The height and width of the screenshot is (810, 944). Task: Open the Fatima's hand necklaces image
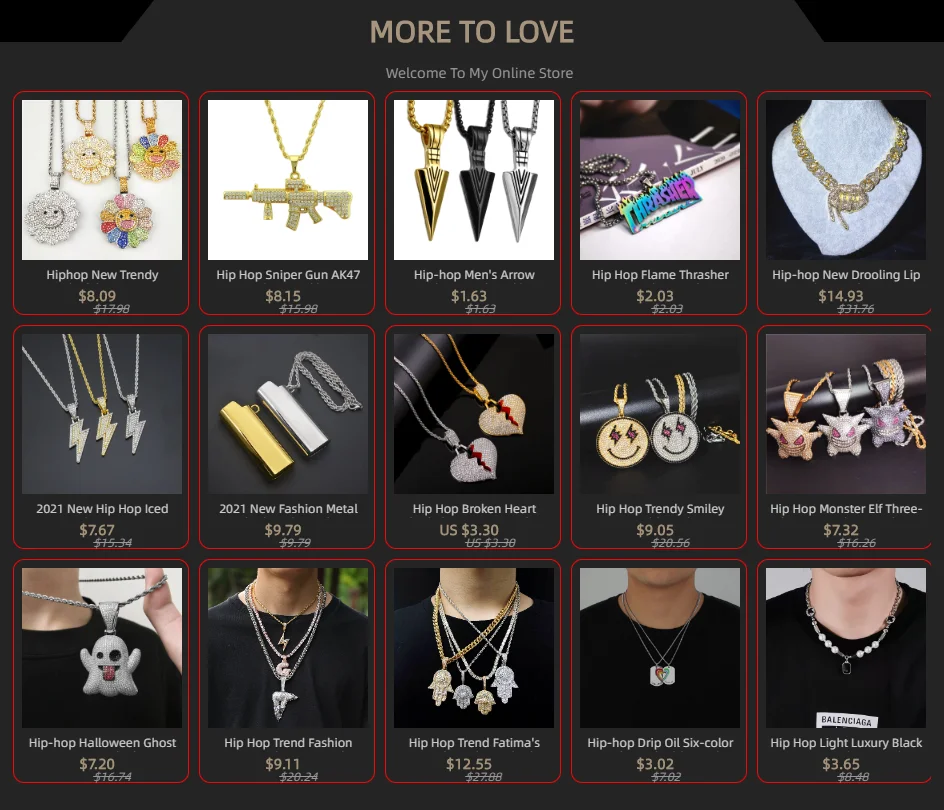[474, 648]
